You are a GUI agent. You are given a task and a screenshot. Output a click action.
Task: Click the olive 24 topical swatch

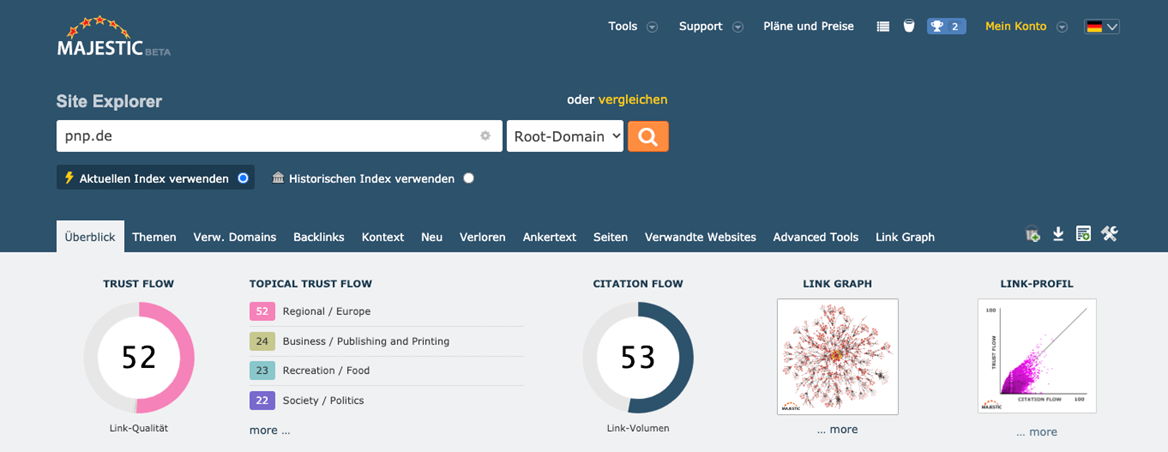coord(262,341)
